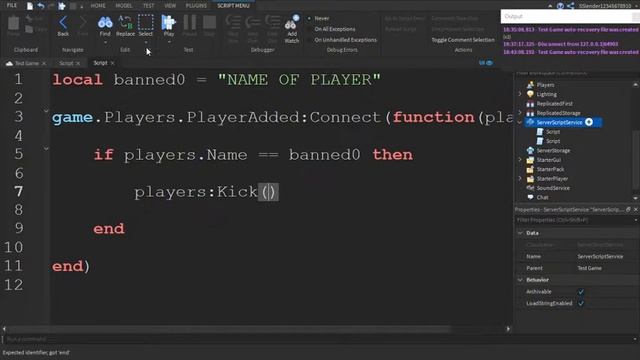Screen dimensions: 640x360
Task: Open the Find binoculars tool
Action: point(105,22)
